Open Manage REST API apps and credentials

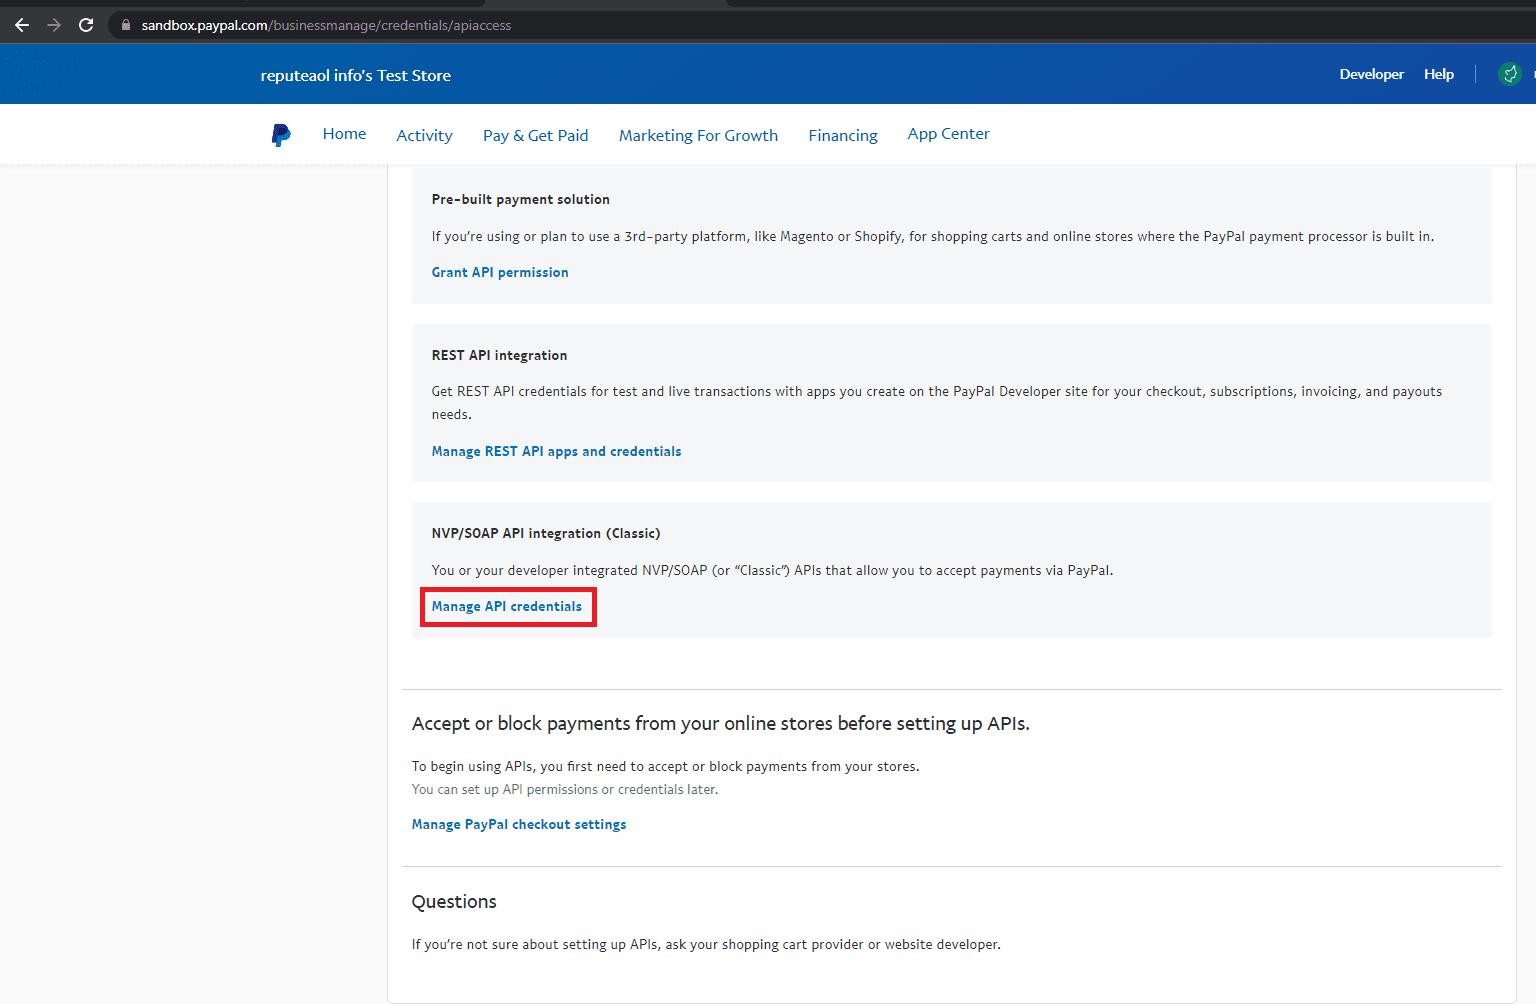(556, 451)
